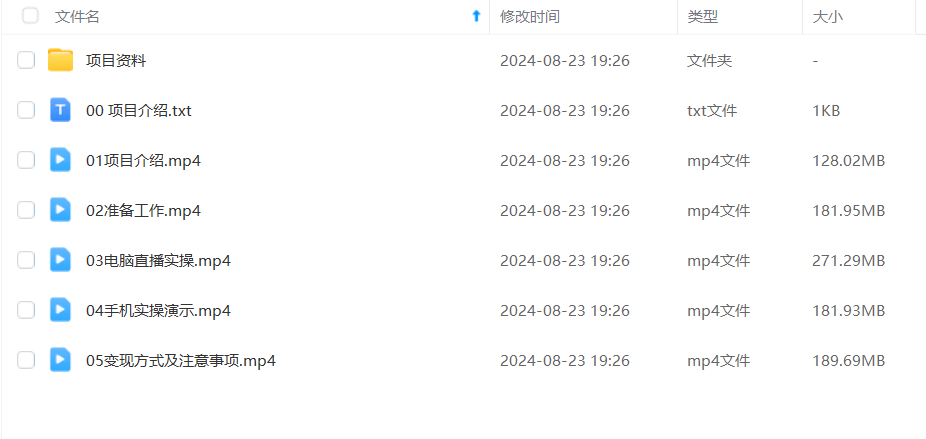Click the txt icon of 00 项目介绍.txt
Viewport: 926px width, 439px height.
60,110
